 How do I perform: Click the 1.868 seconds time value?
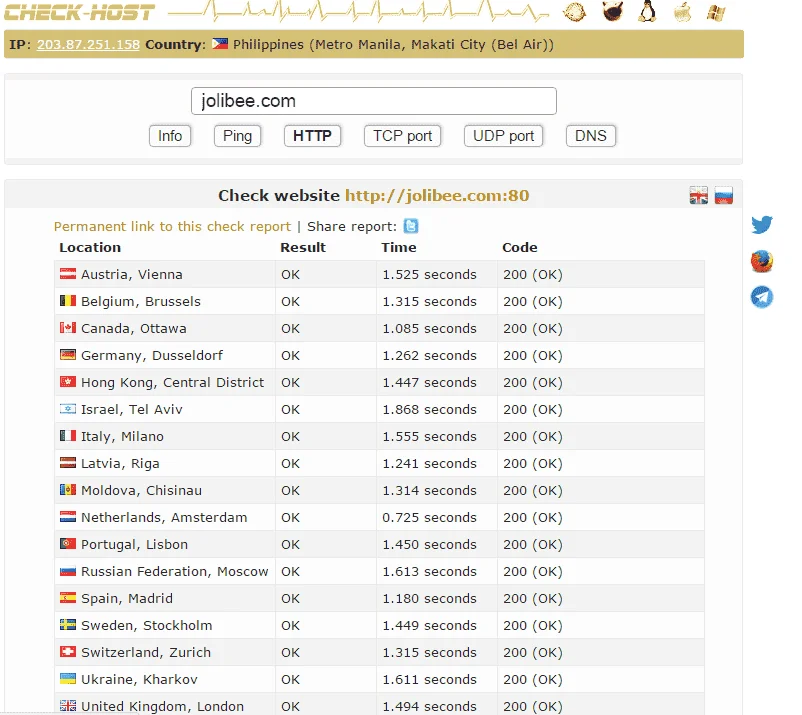point(429,410)
